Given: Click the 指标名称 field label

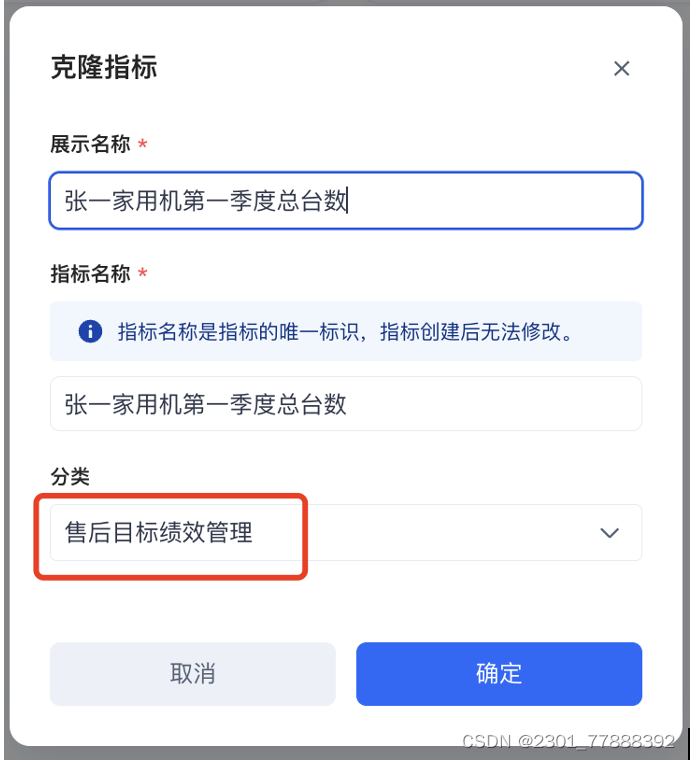Looking at the screenshot, I should pos(90,274).
